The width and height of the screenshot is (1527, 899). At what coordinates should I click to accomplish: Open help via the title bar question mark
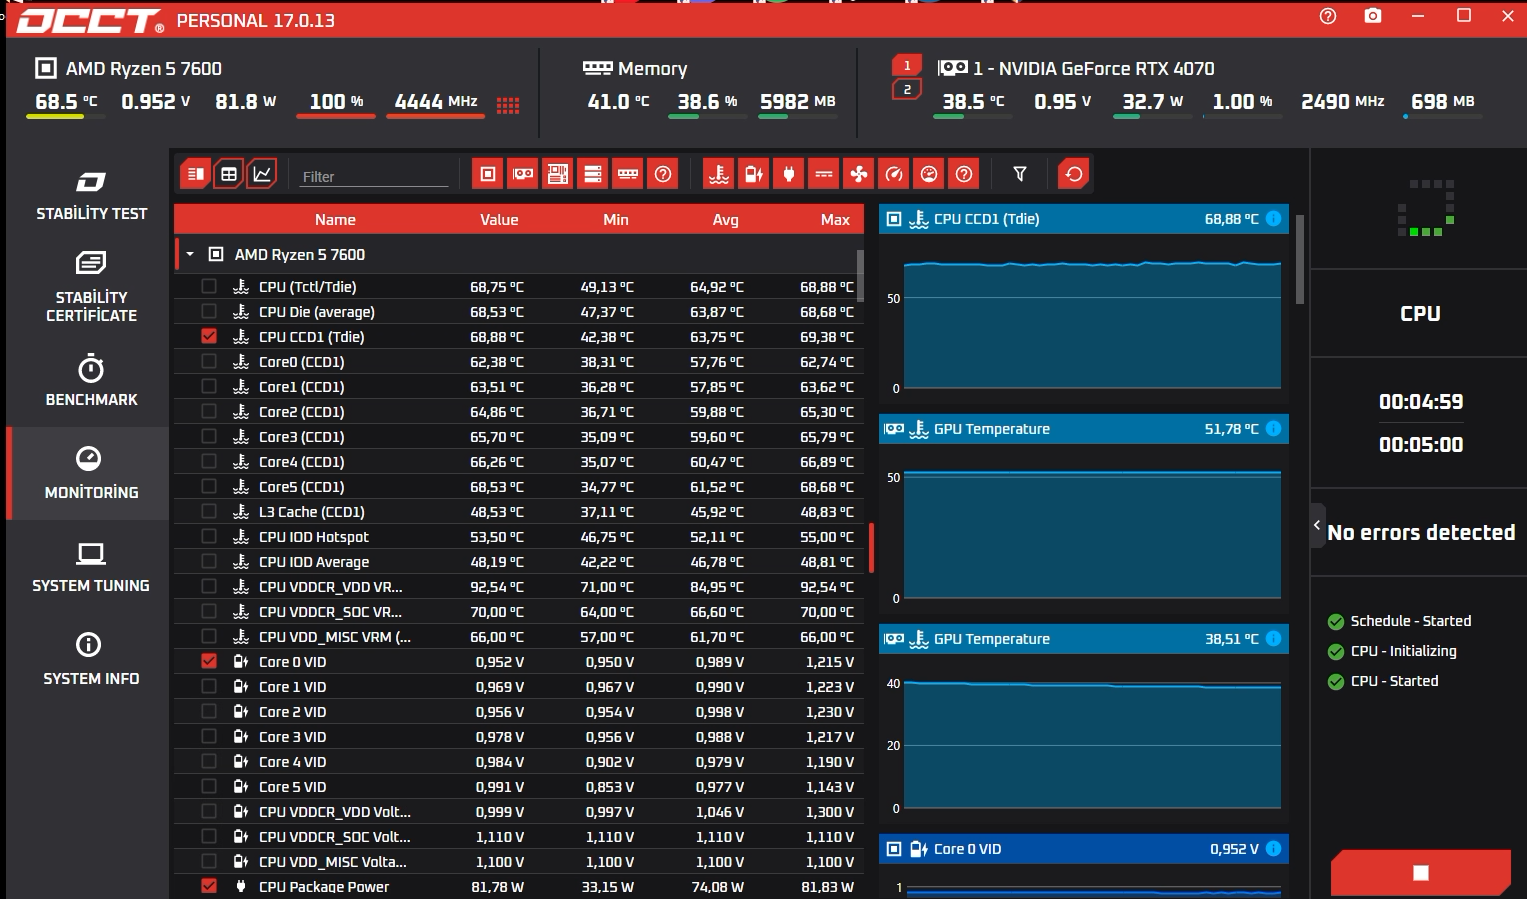(x=1328, y=16)
